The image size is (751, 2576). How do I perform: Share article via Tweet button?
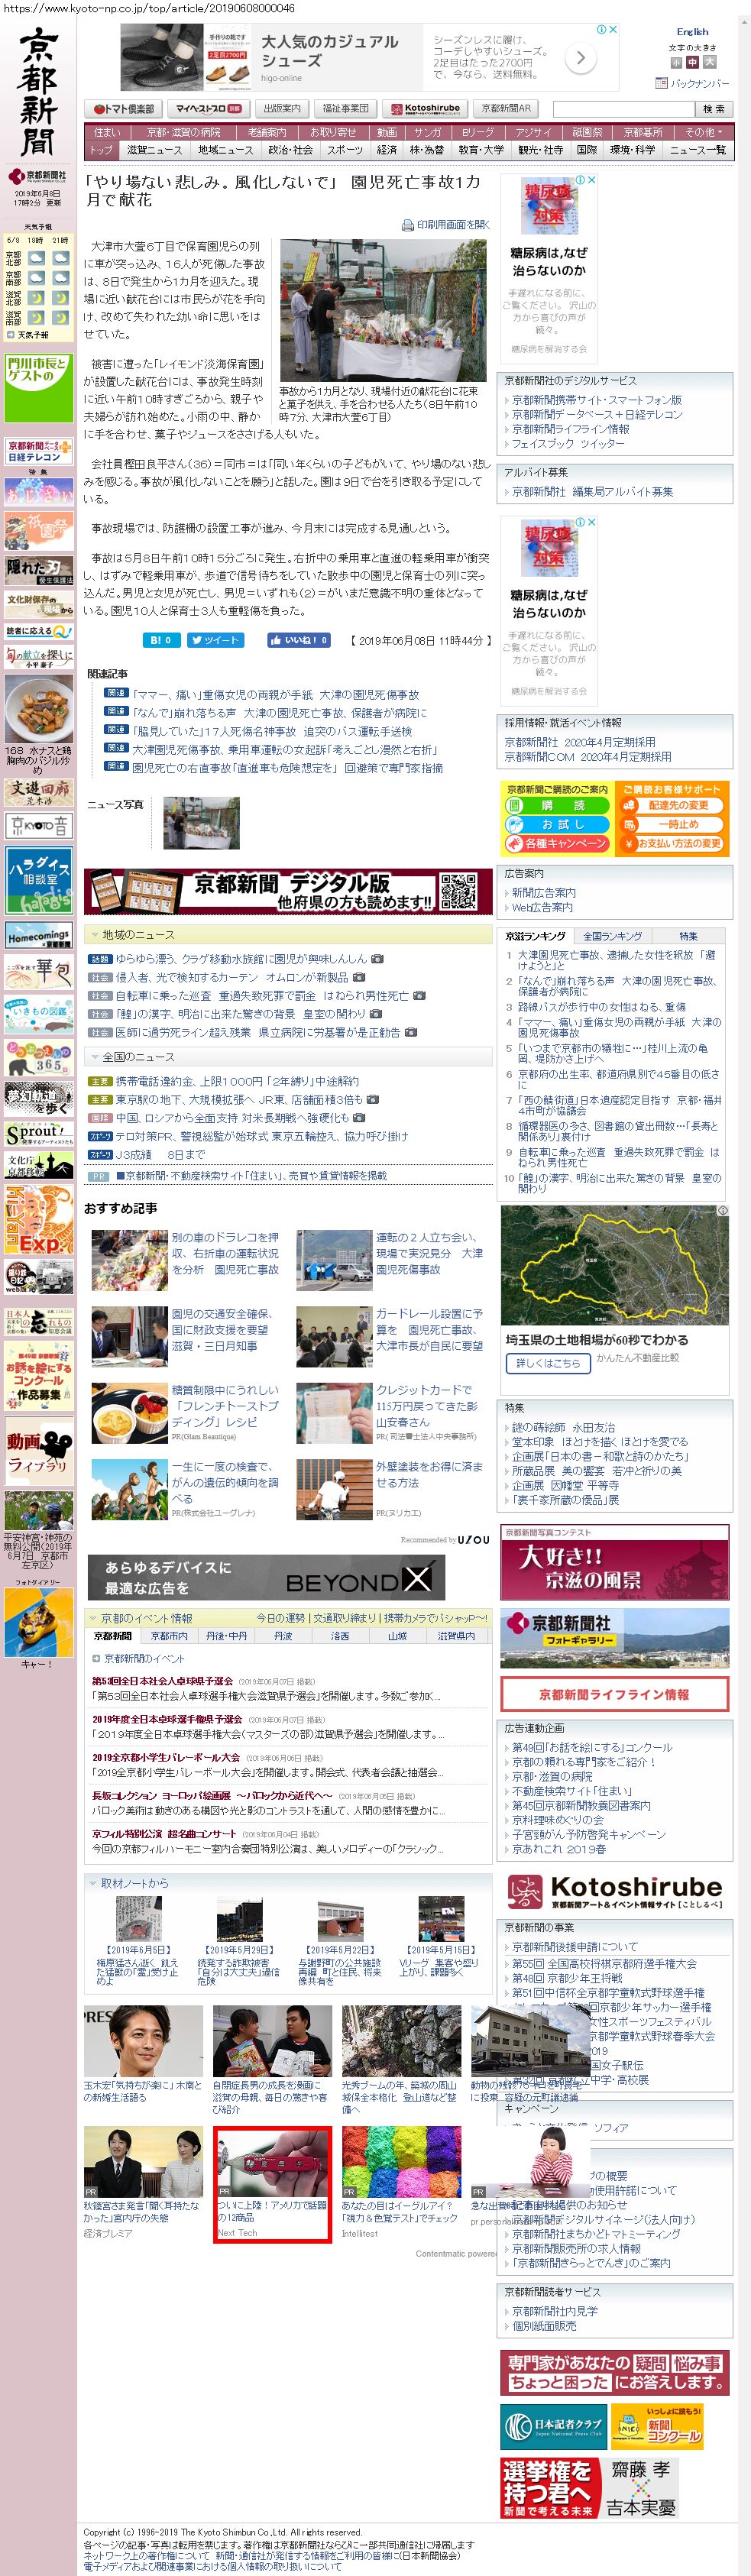pyautogui.click(x=215, y=640)
